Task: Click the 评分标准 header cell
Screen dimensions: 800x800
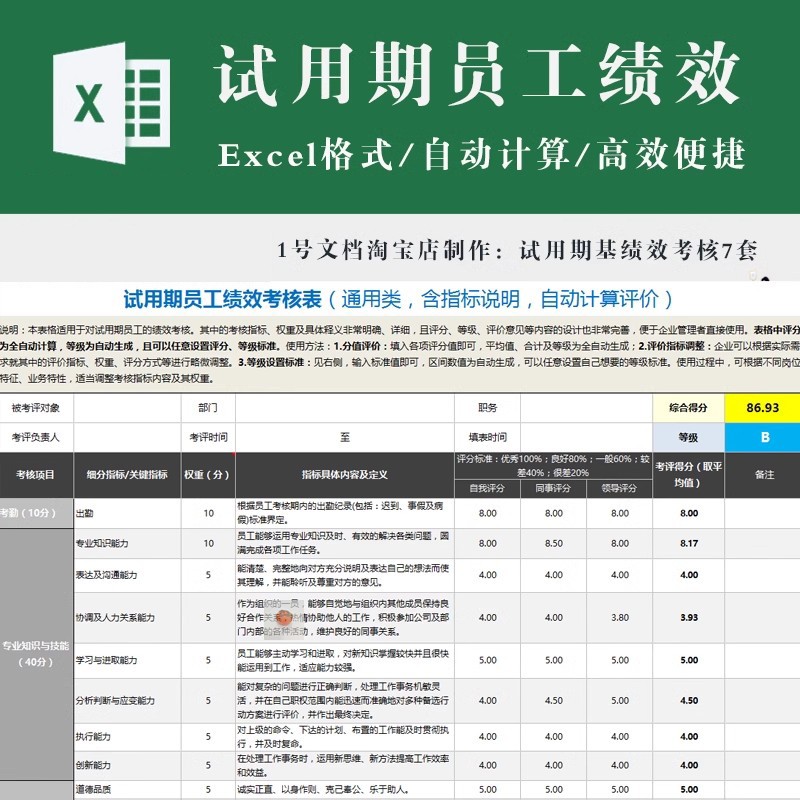Action: click(x=554, y=466)
